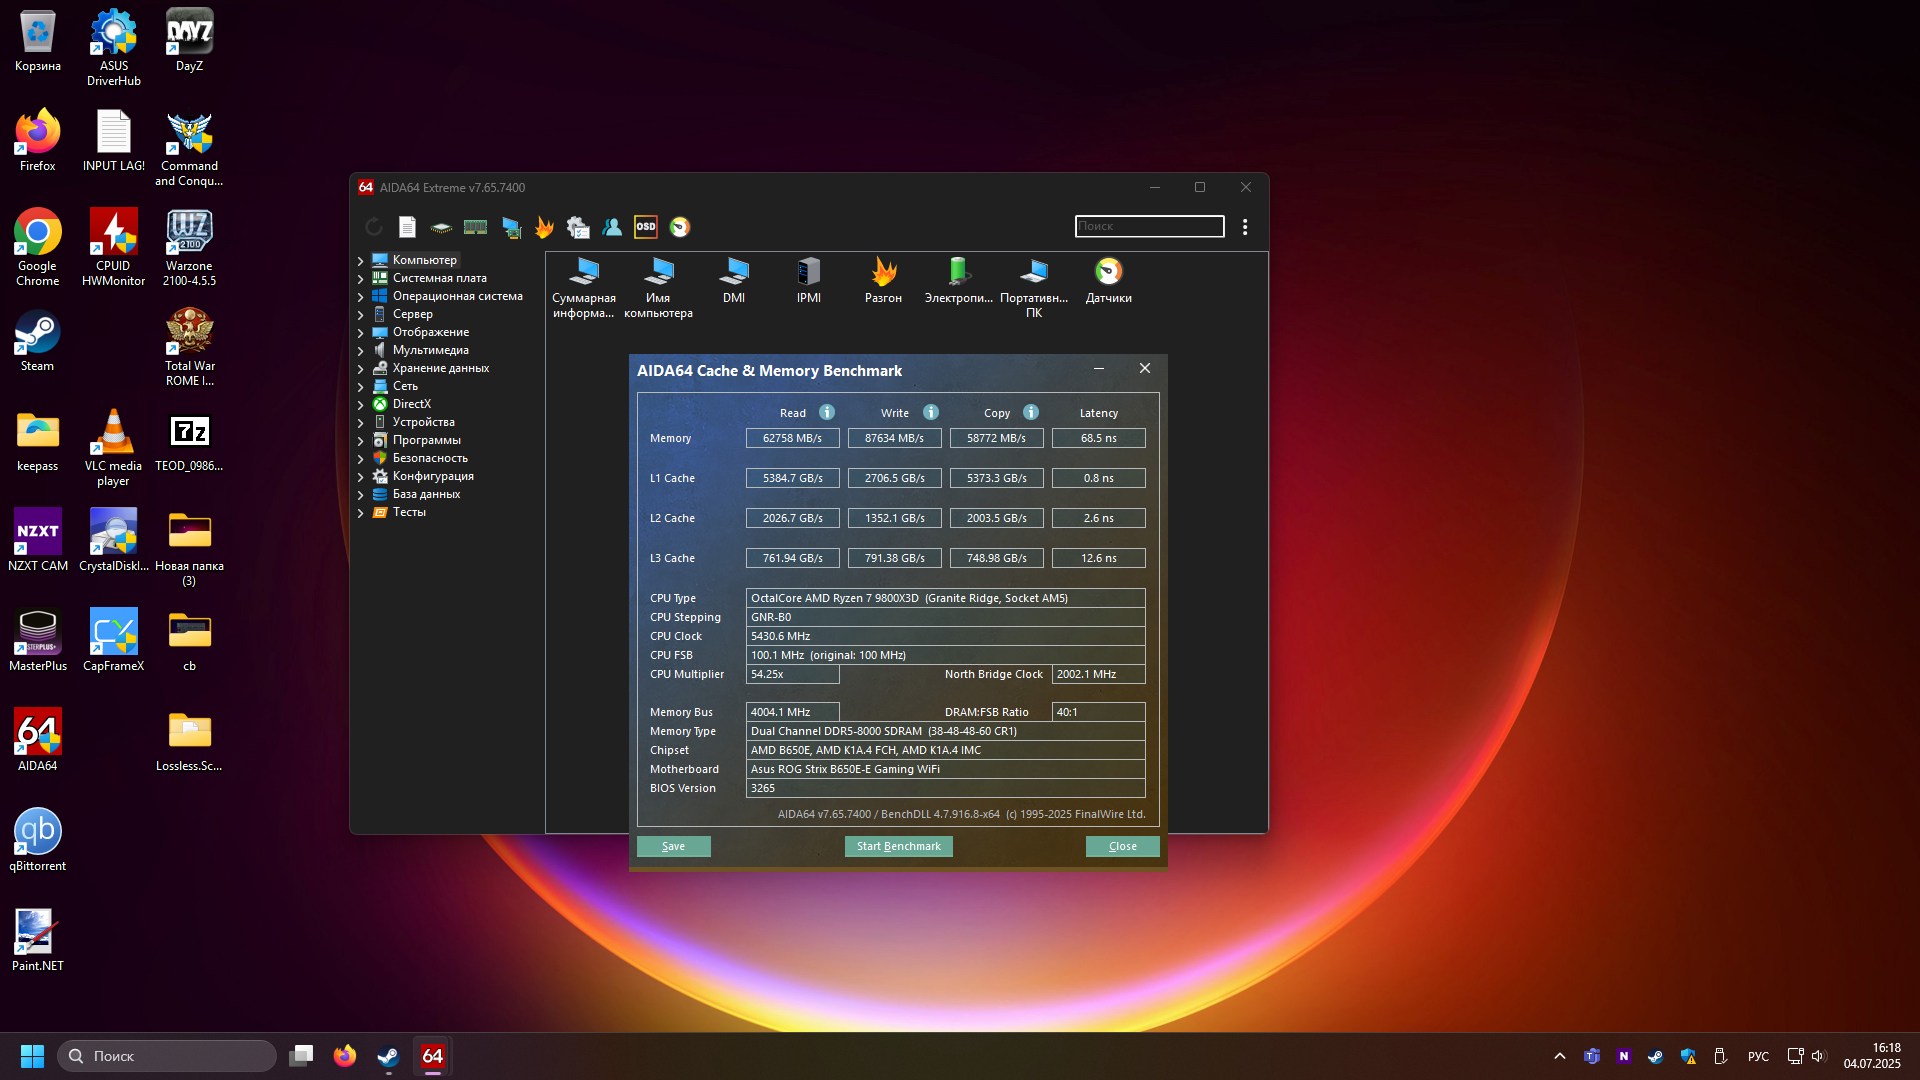Open the Электропитание battery page icon

[959, 281]
